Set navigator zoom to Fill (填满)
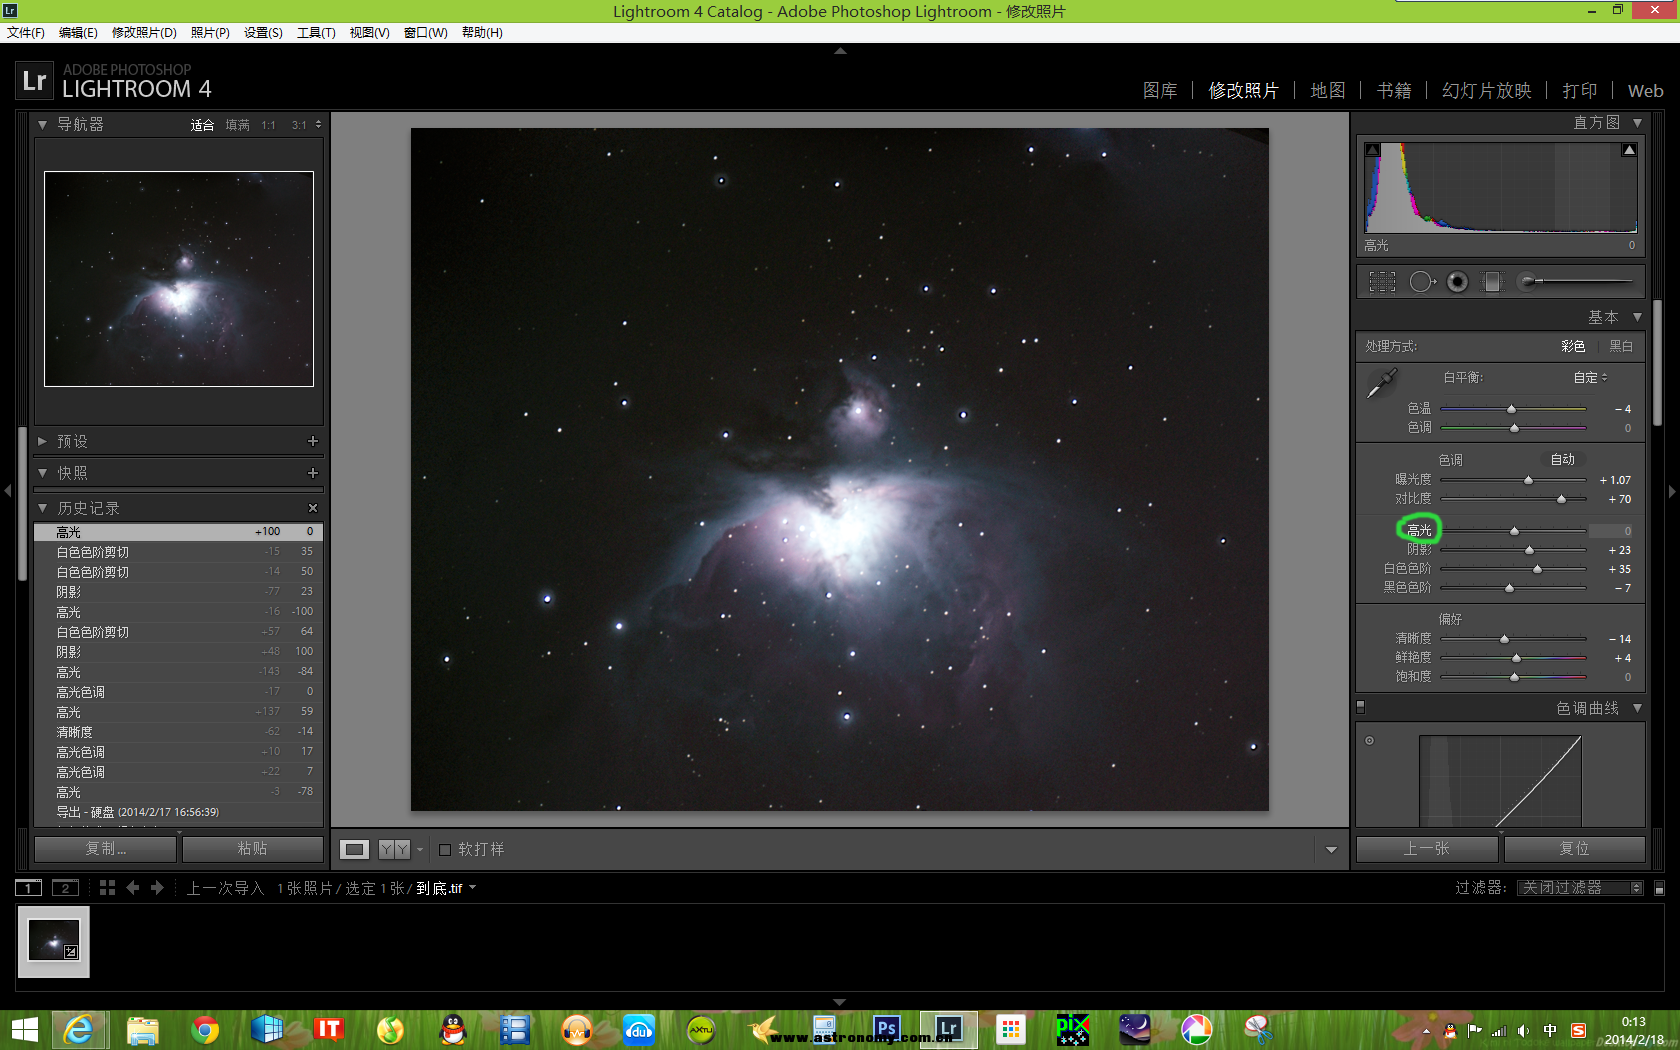The width and height of the screenshot is (1680, 1050). click(238, 125)
